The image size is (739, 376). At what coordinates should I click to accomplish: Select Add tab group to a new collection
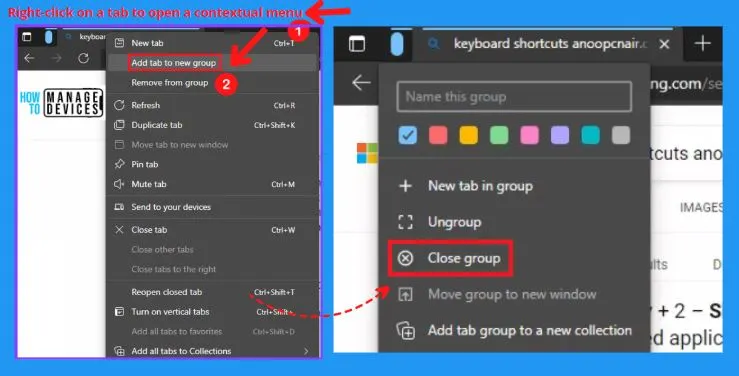(529, 331)
